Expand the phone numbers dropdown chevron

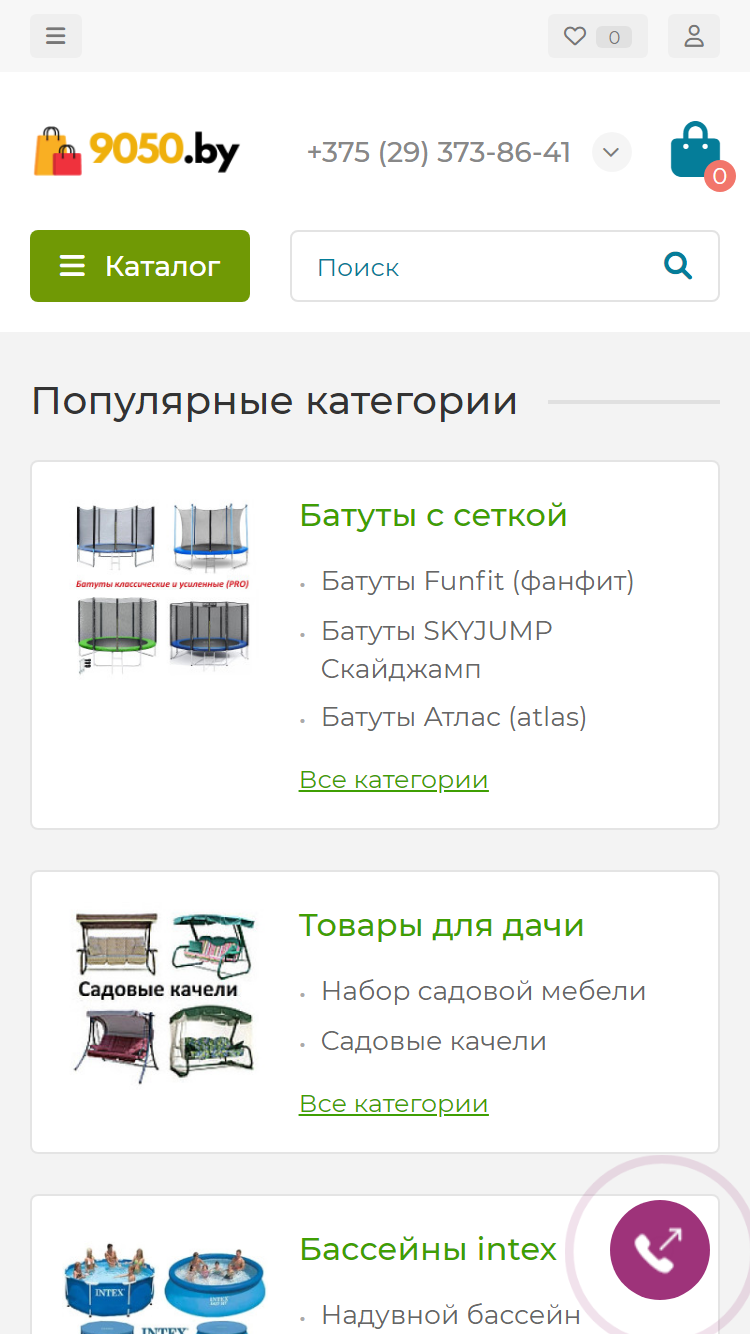612,152
